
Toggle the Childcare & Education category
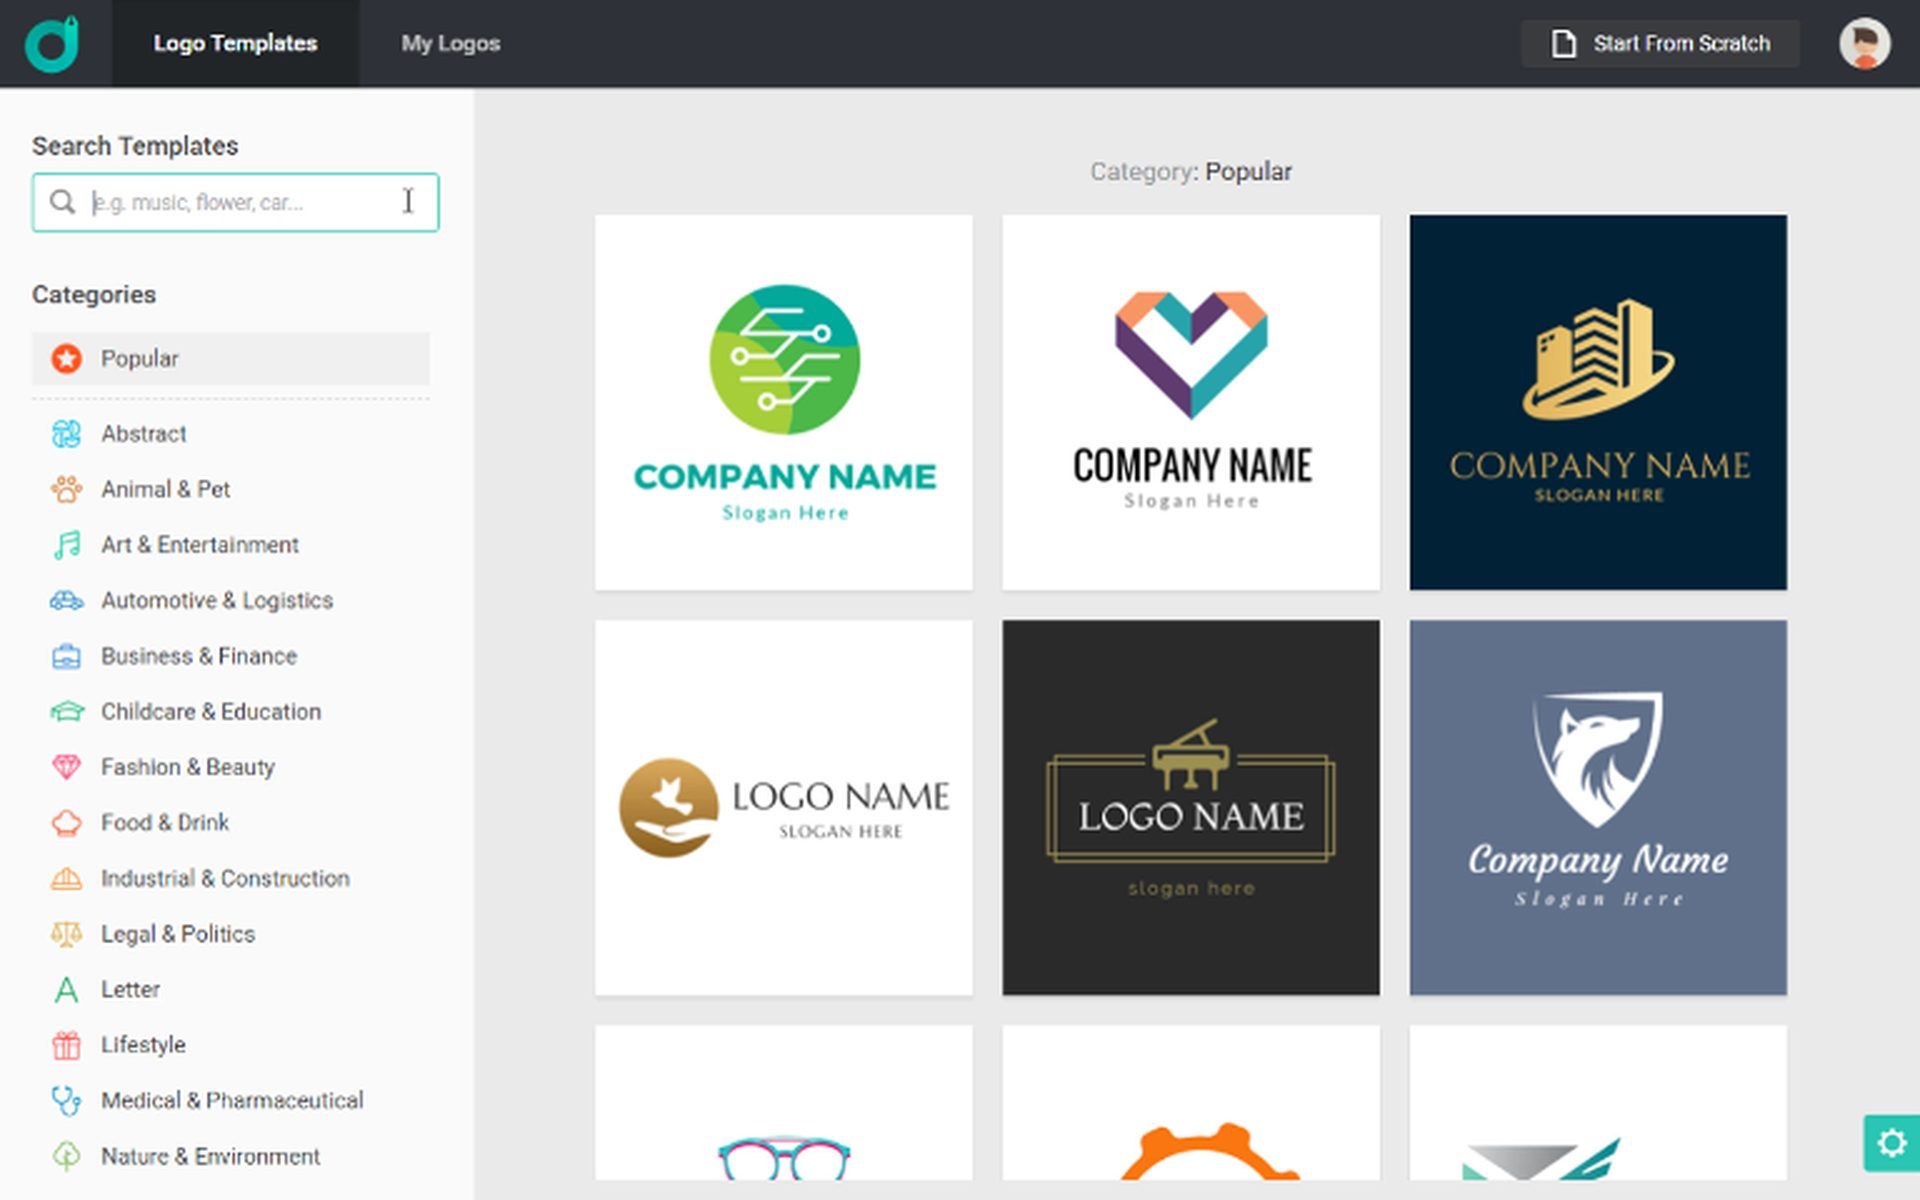211,711
